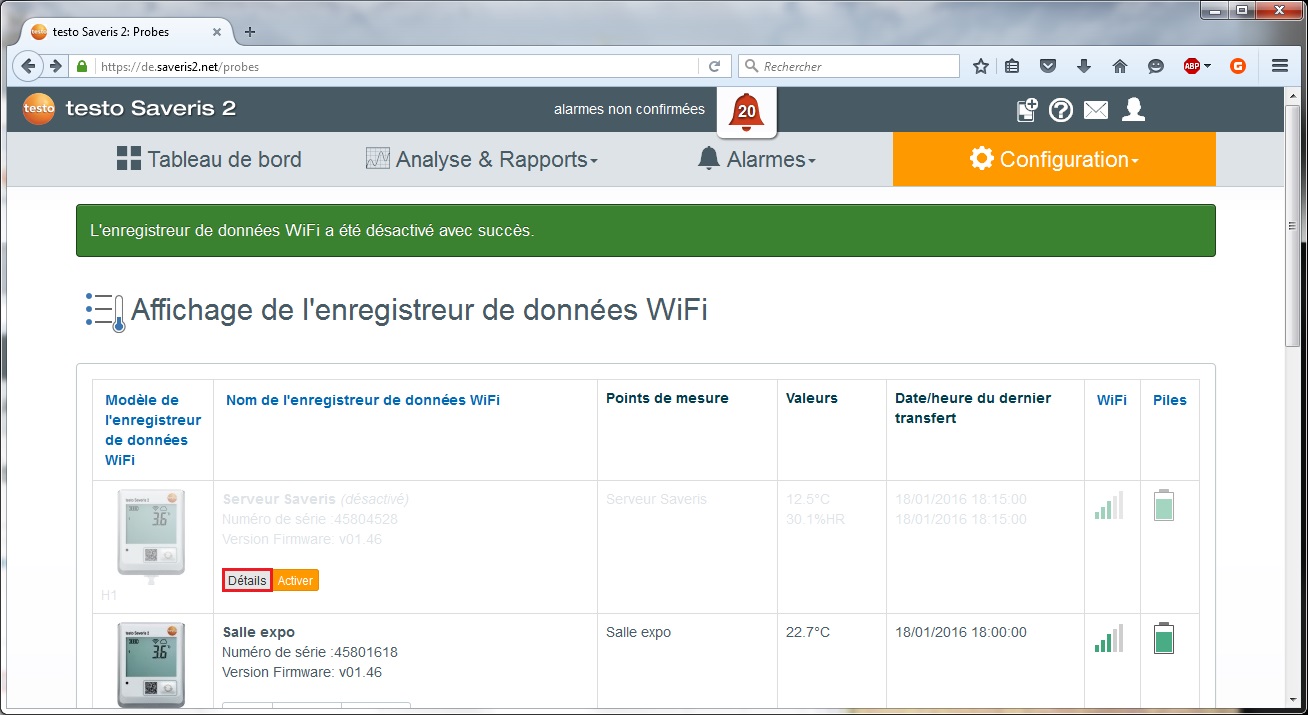The height and width of the screenshot is (715, 1308).
Task: Click the WiFi signal icon for Salle expo
Action: pyautogui.click(x=1109, y=638)
